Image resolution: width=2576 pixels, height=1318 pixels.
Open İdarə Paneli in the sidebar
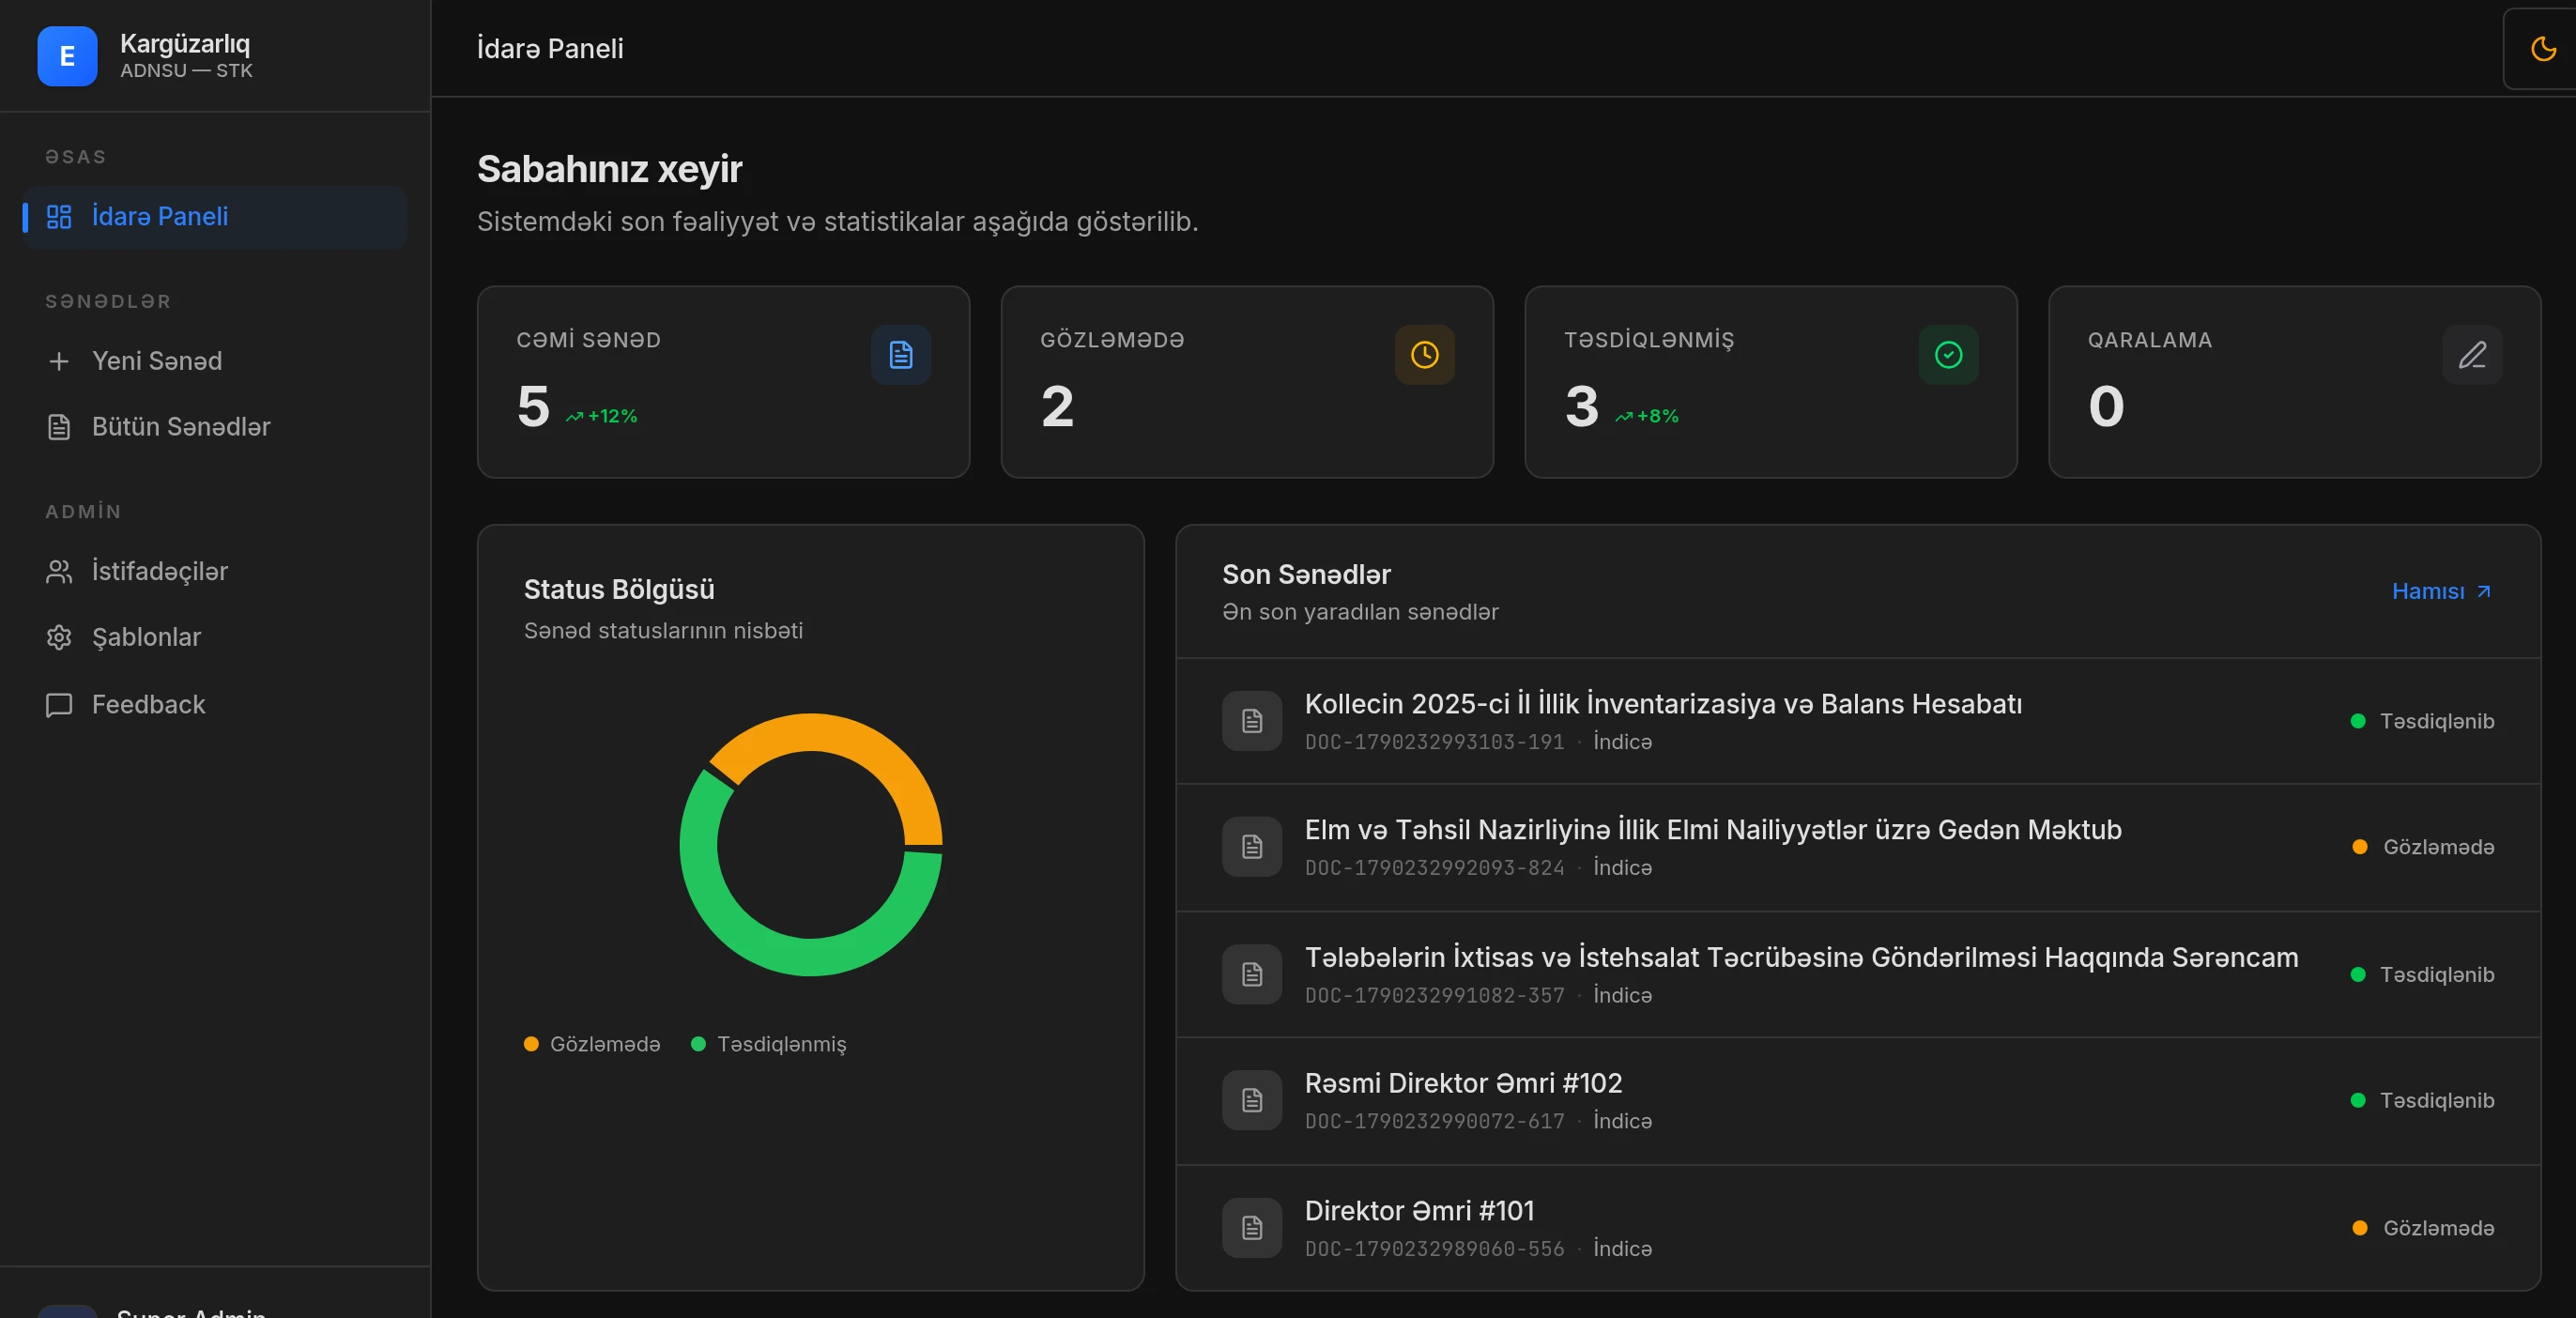tap(215, 216)
